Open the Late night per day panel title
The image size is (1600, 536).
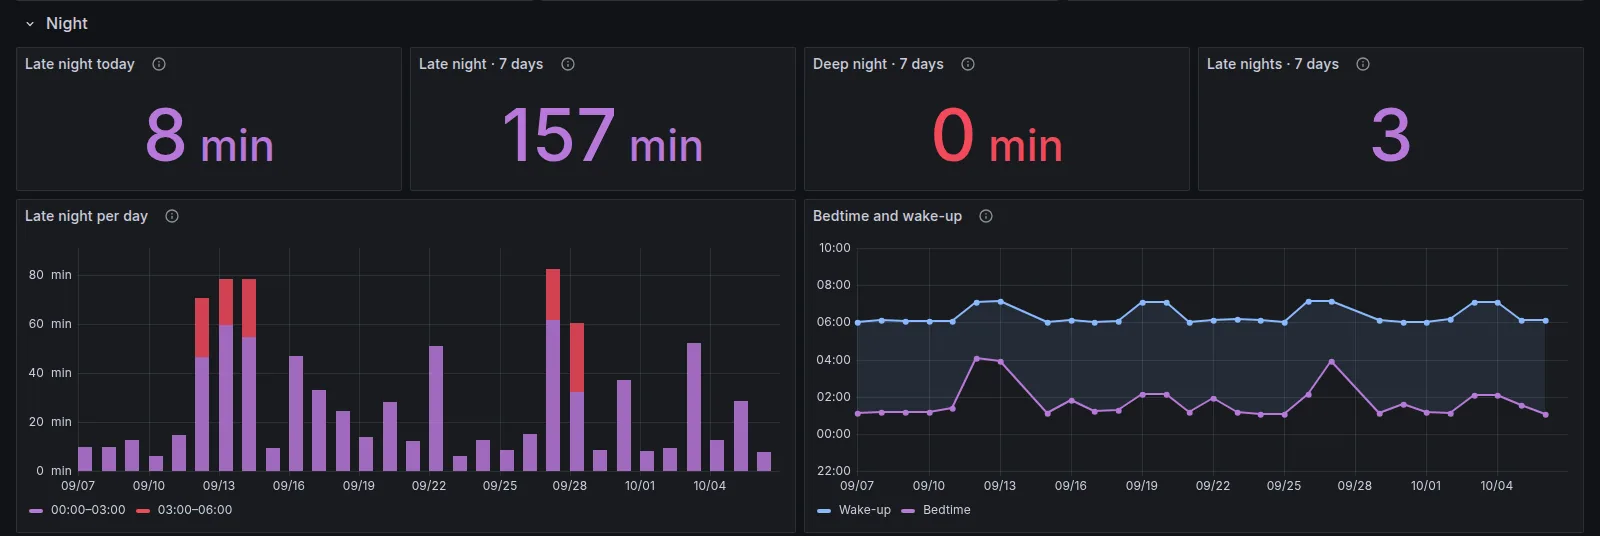[x=86, y=216]
